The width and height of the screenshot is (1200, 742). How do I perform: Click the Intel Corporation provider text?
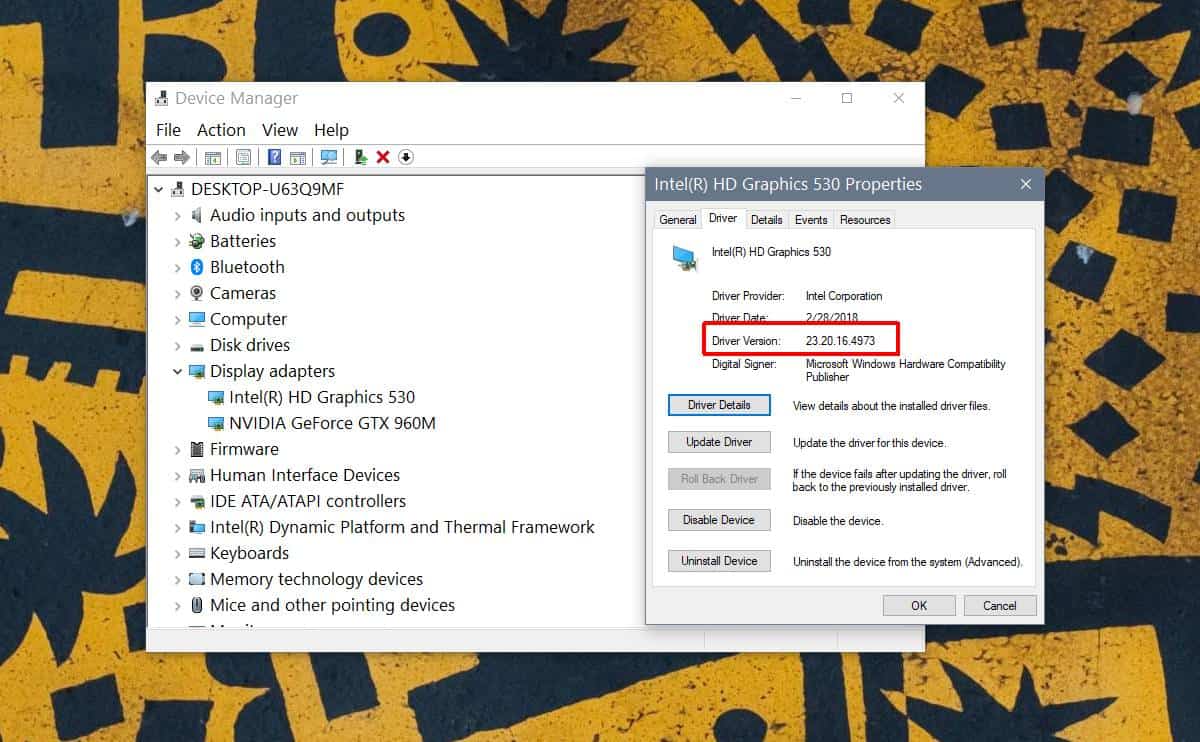(x=844, y=296)
